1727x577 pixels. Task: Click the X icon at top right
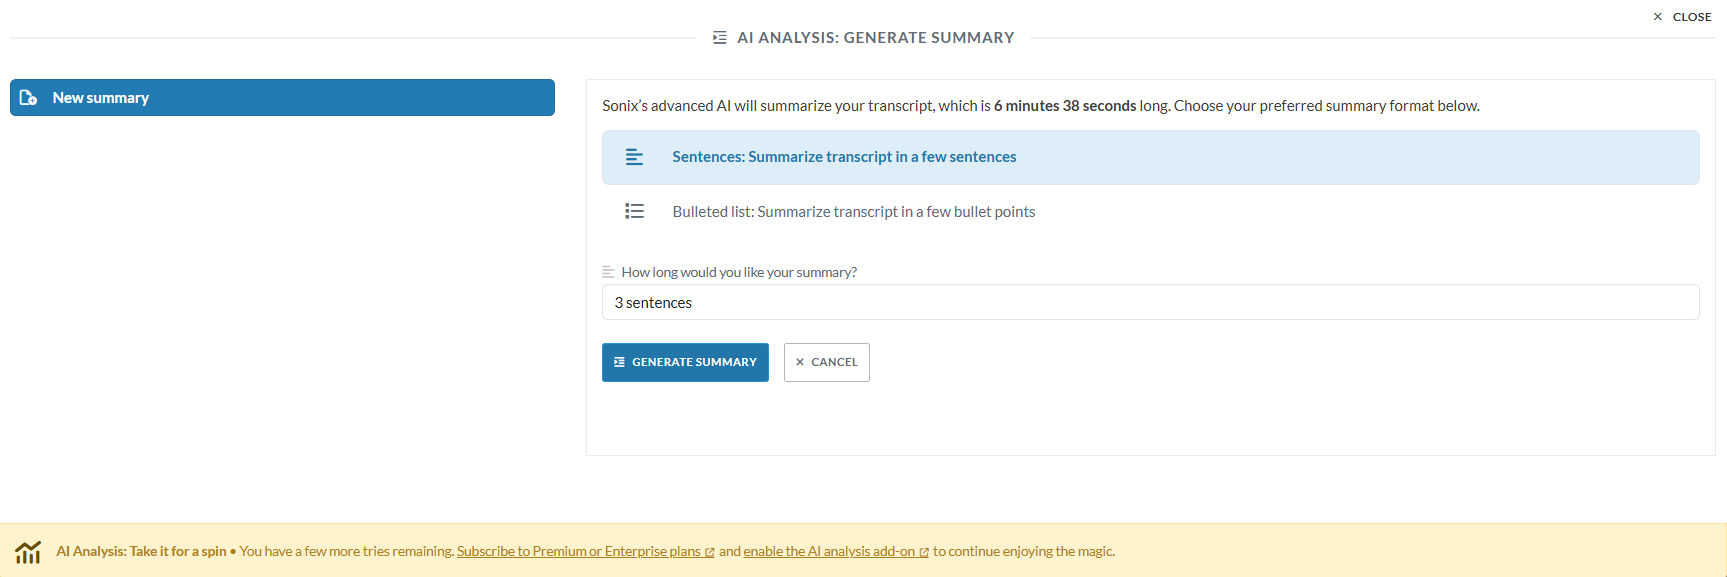(1658, 17)
